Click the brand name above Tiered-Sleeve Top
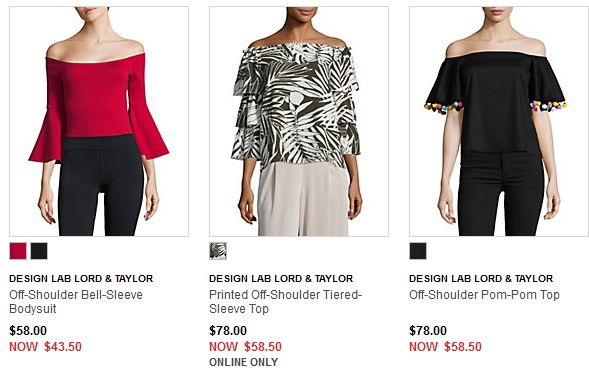The width and height of the screenshot is (589, 382). [281, 279]
